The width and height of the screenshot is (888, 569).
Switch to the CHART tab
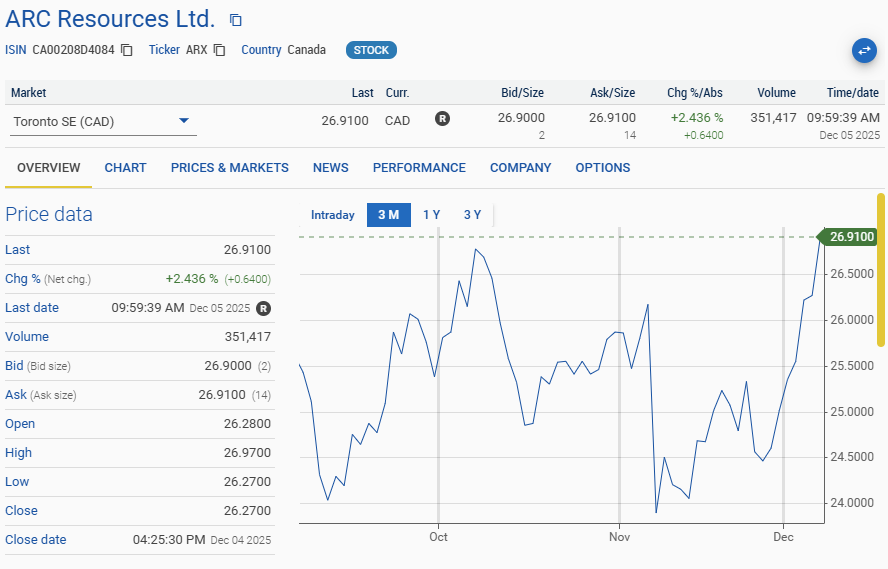pos(125,168)
